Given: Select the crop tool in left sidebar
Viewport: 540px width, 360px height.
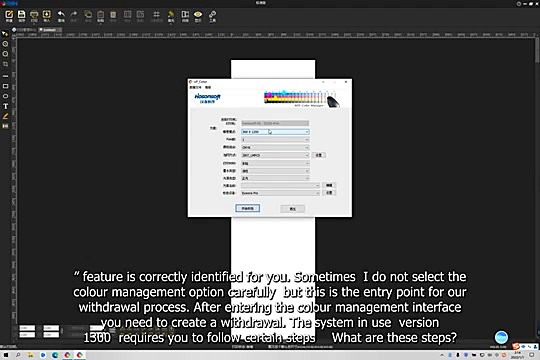Looking at the screenshot, I should pyautogui.click(x=5, y=64).
